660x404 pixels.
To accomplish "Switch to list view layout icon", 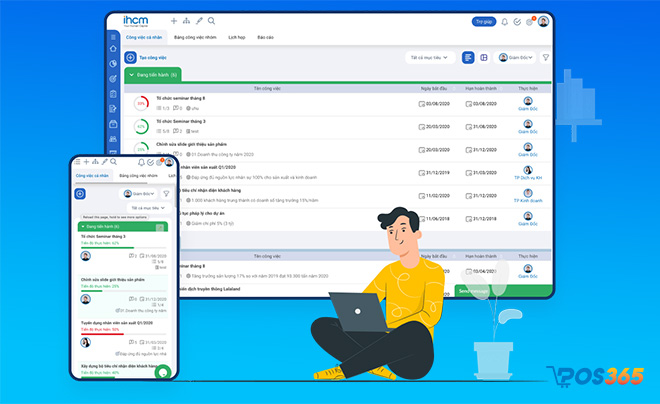I will [x=468, y=58].
